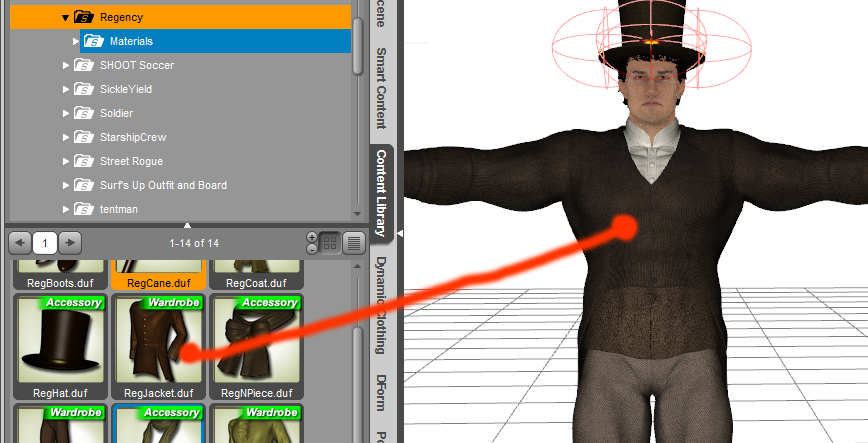Click the SickleYield folder icon
Viewport: 868px width, 443px height.
(x=84, y=89)
